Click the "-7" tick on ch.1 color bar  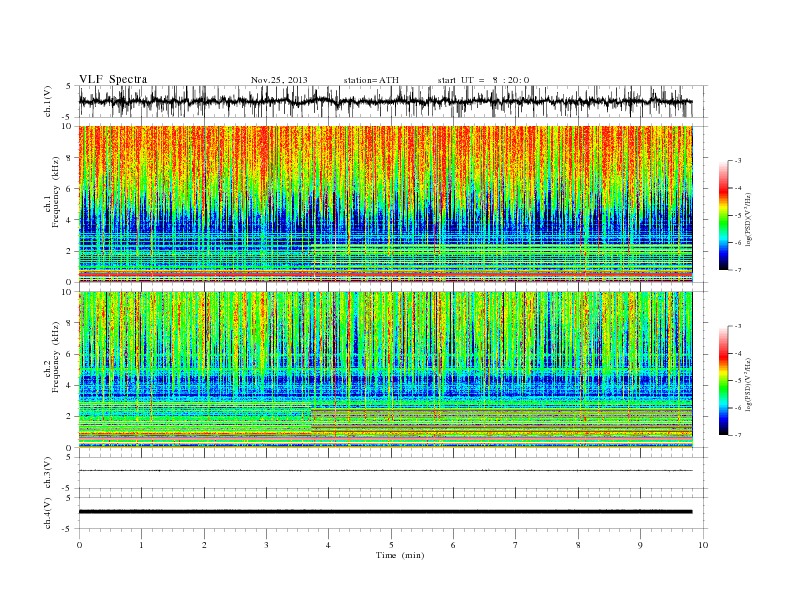tap(738, 270)
